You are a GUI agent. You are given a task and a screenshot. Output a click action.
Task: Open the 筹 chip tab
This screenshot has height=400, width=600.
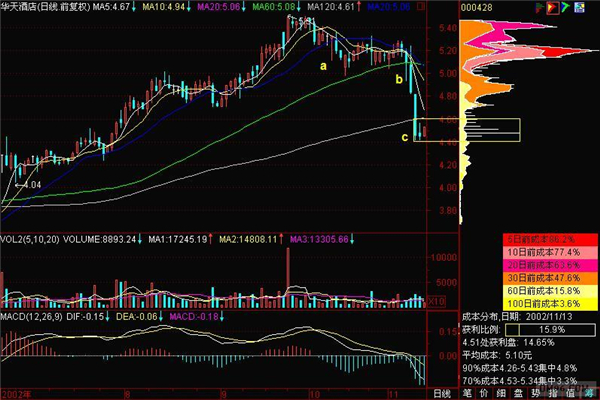coord(589,393)
